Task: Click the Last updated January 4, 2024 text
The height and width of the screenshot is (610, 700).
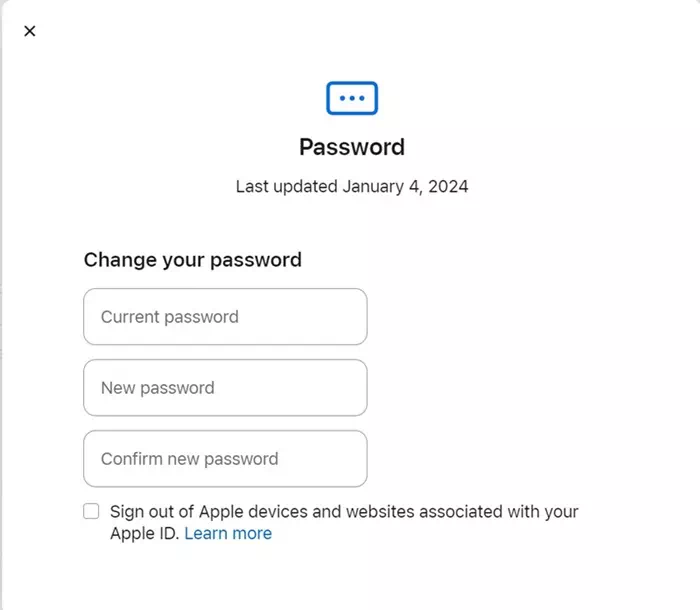Action: click(x=352, y=186)
